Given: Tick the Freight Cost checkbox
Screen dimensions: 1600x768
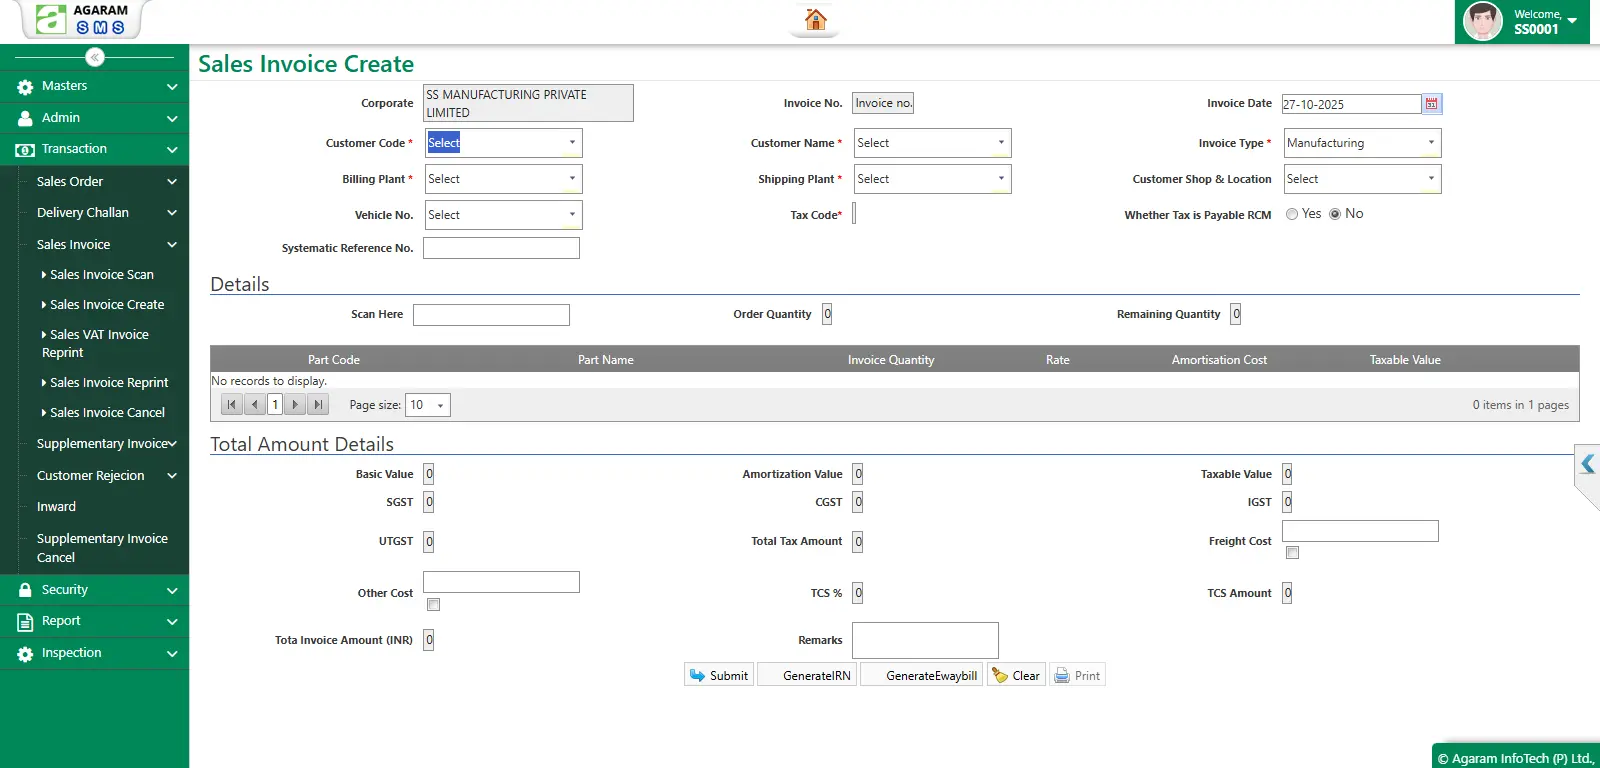Looking at the screenshot, I should coord(1292,553).
